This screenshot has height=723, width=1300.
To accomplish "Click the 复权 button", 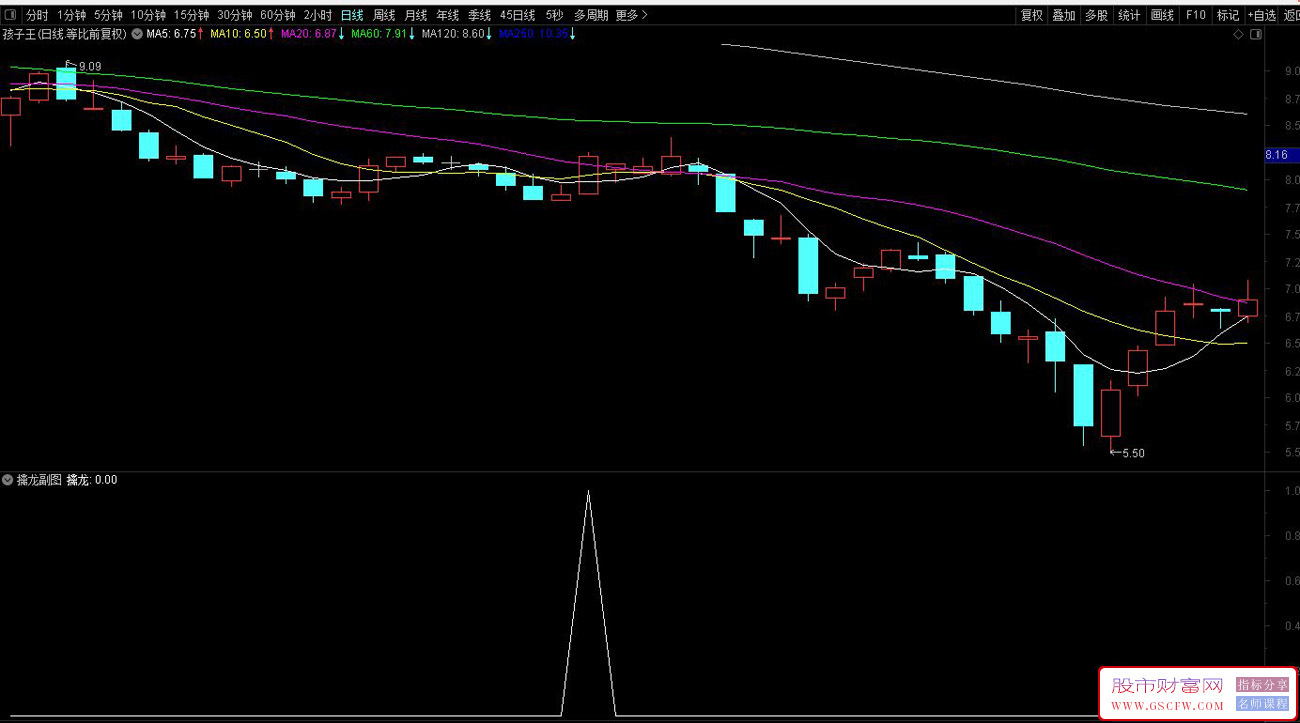I will click(x=1032, y=15).
